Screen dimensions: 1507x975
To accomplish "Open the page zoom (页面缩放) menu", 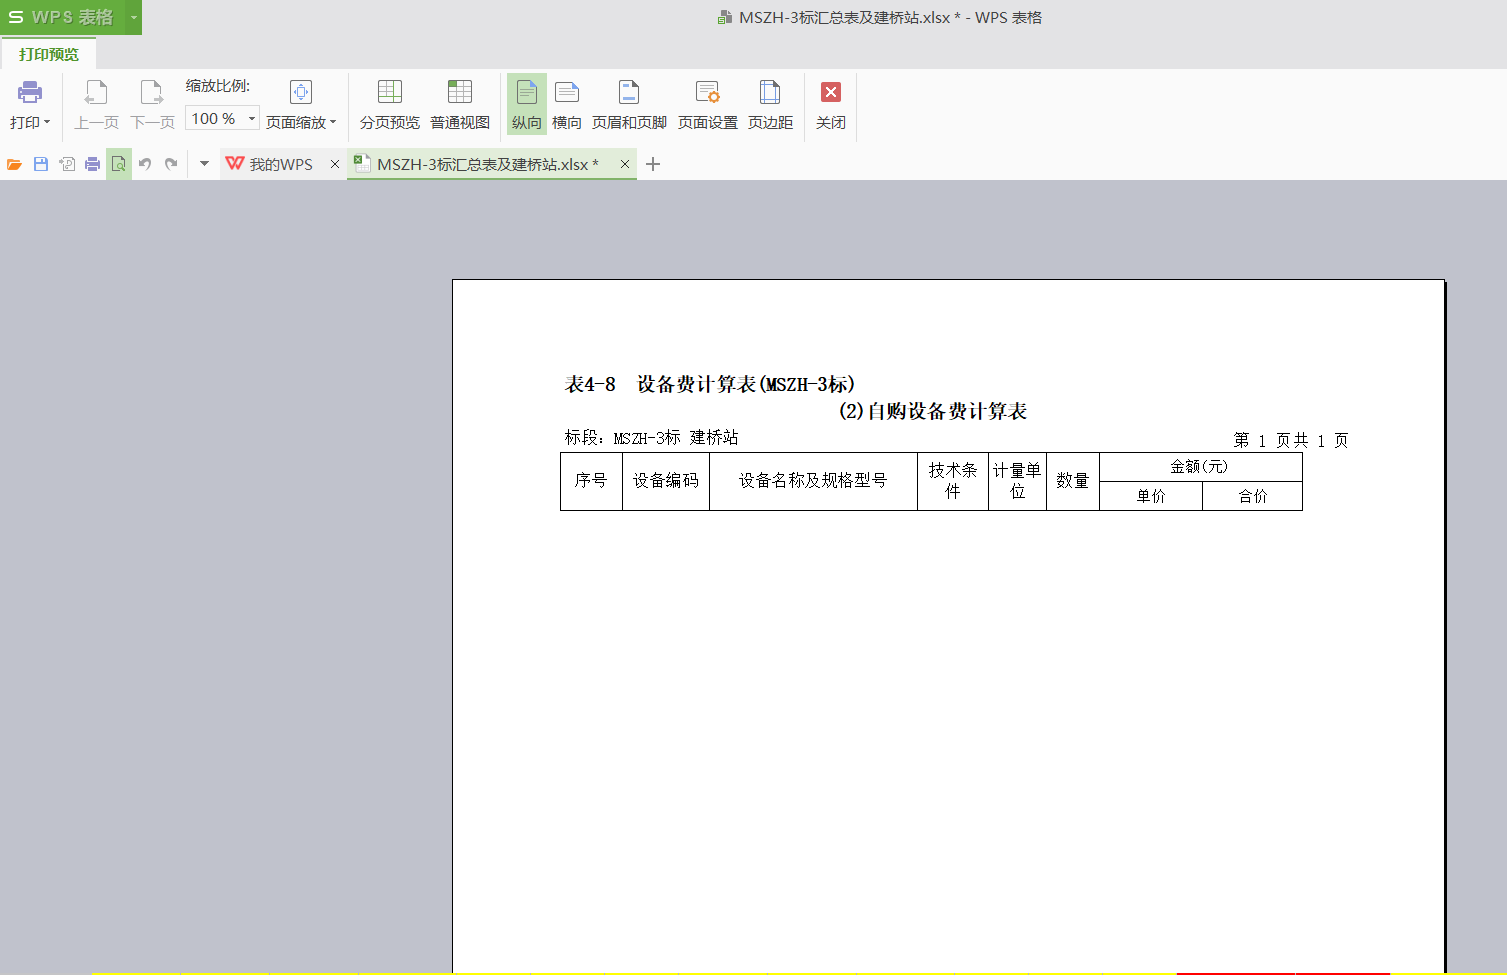I will (301, 105).
